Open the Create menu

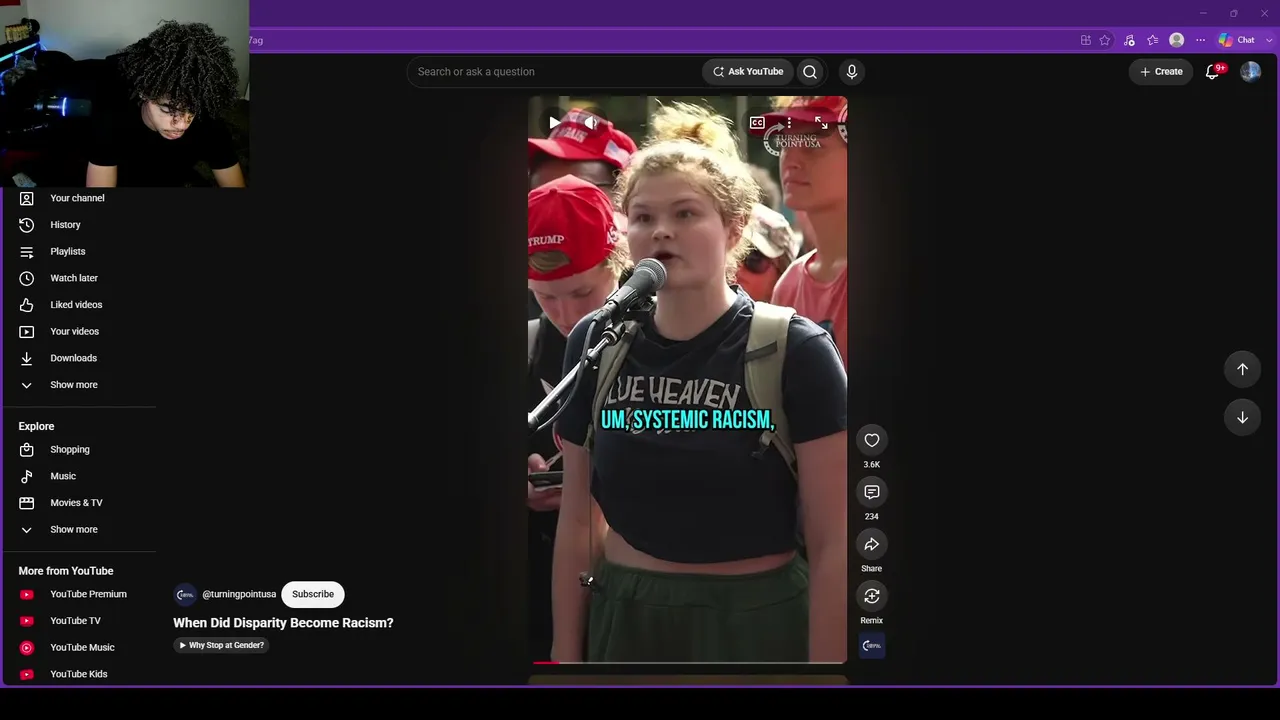point(1161,72)
